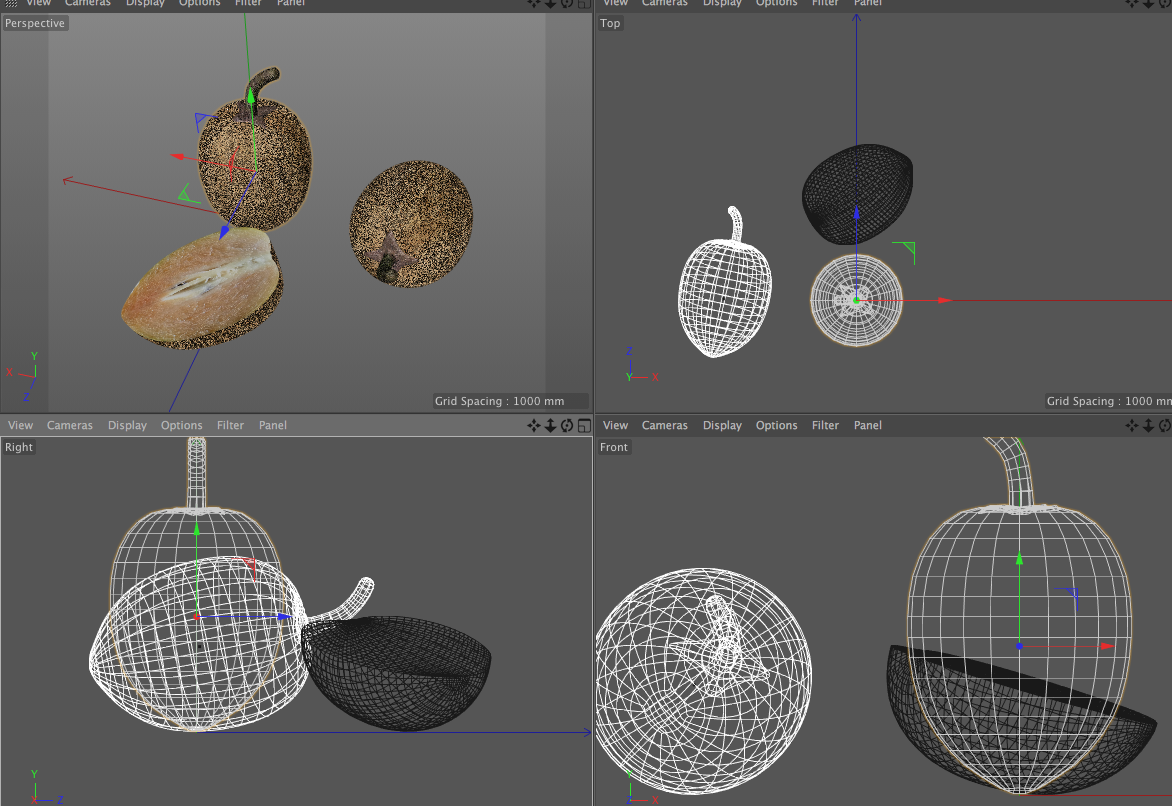This screenshot has width=1172, height=806.
Task: Click the rotate camera icon in Right viewport
Action: click(x=567, y=425)
